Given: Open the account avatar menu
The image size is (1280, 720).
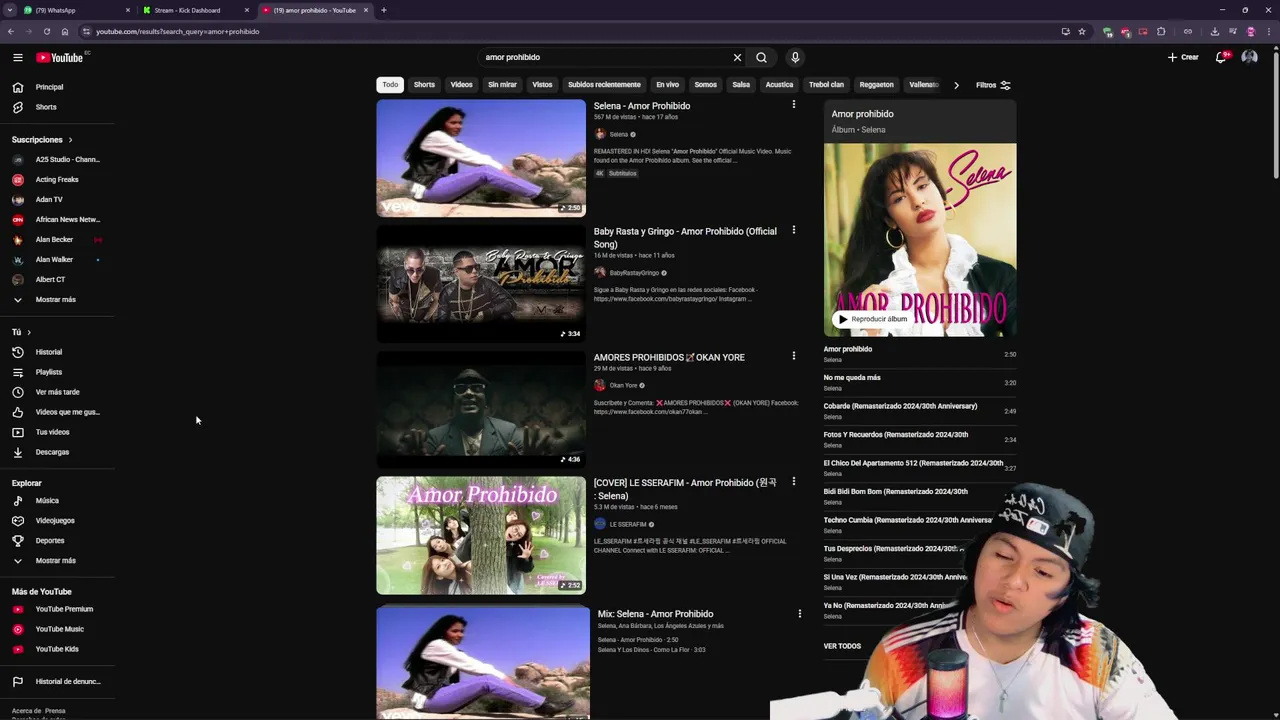Looking at the screenshot, I should pos(1249,57).
